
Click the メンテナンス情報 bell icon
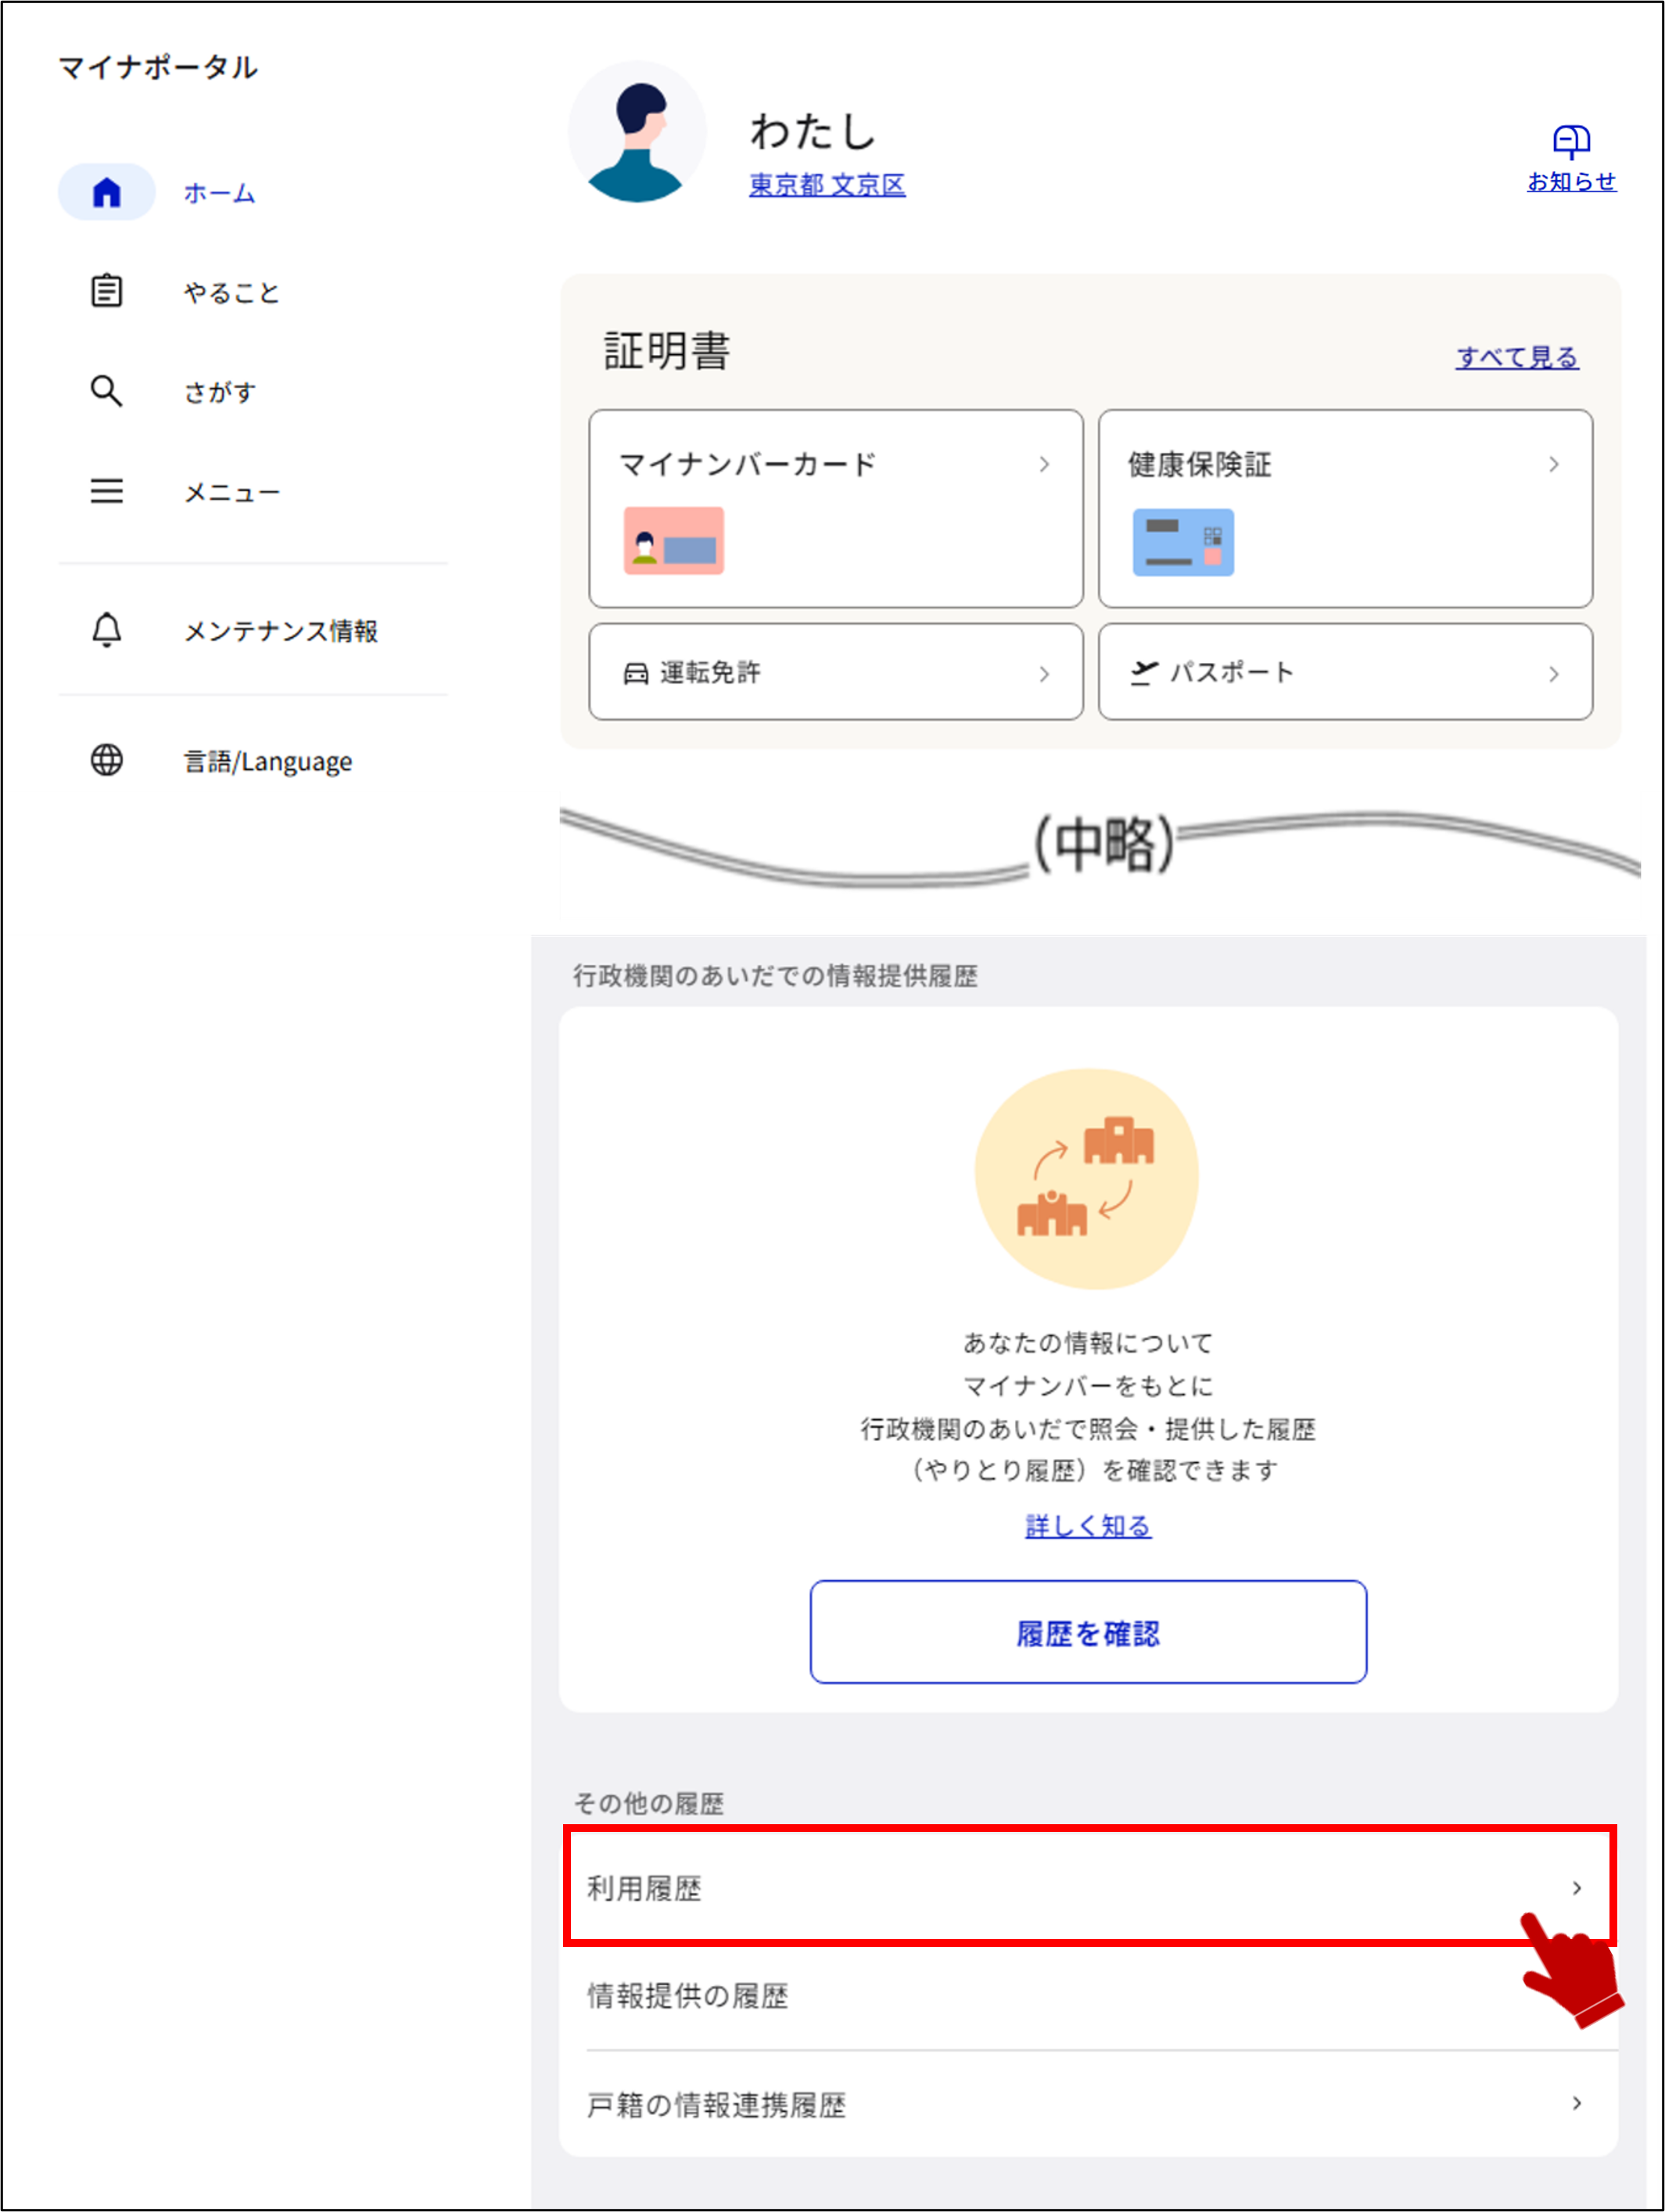107,630
